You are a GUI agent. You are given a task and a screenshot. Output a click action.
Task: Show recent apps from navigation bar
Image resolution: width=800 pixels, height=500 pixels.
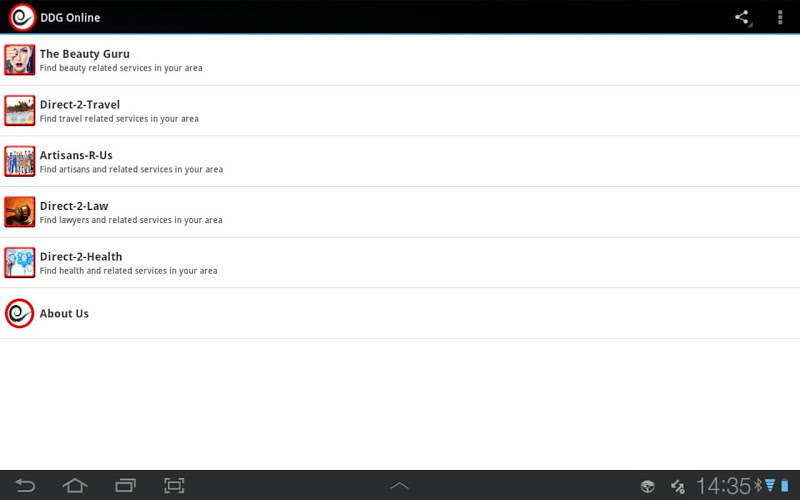(x=125, y=485)
